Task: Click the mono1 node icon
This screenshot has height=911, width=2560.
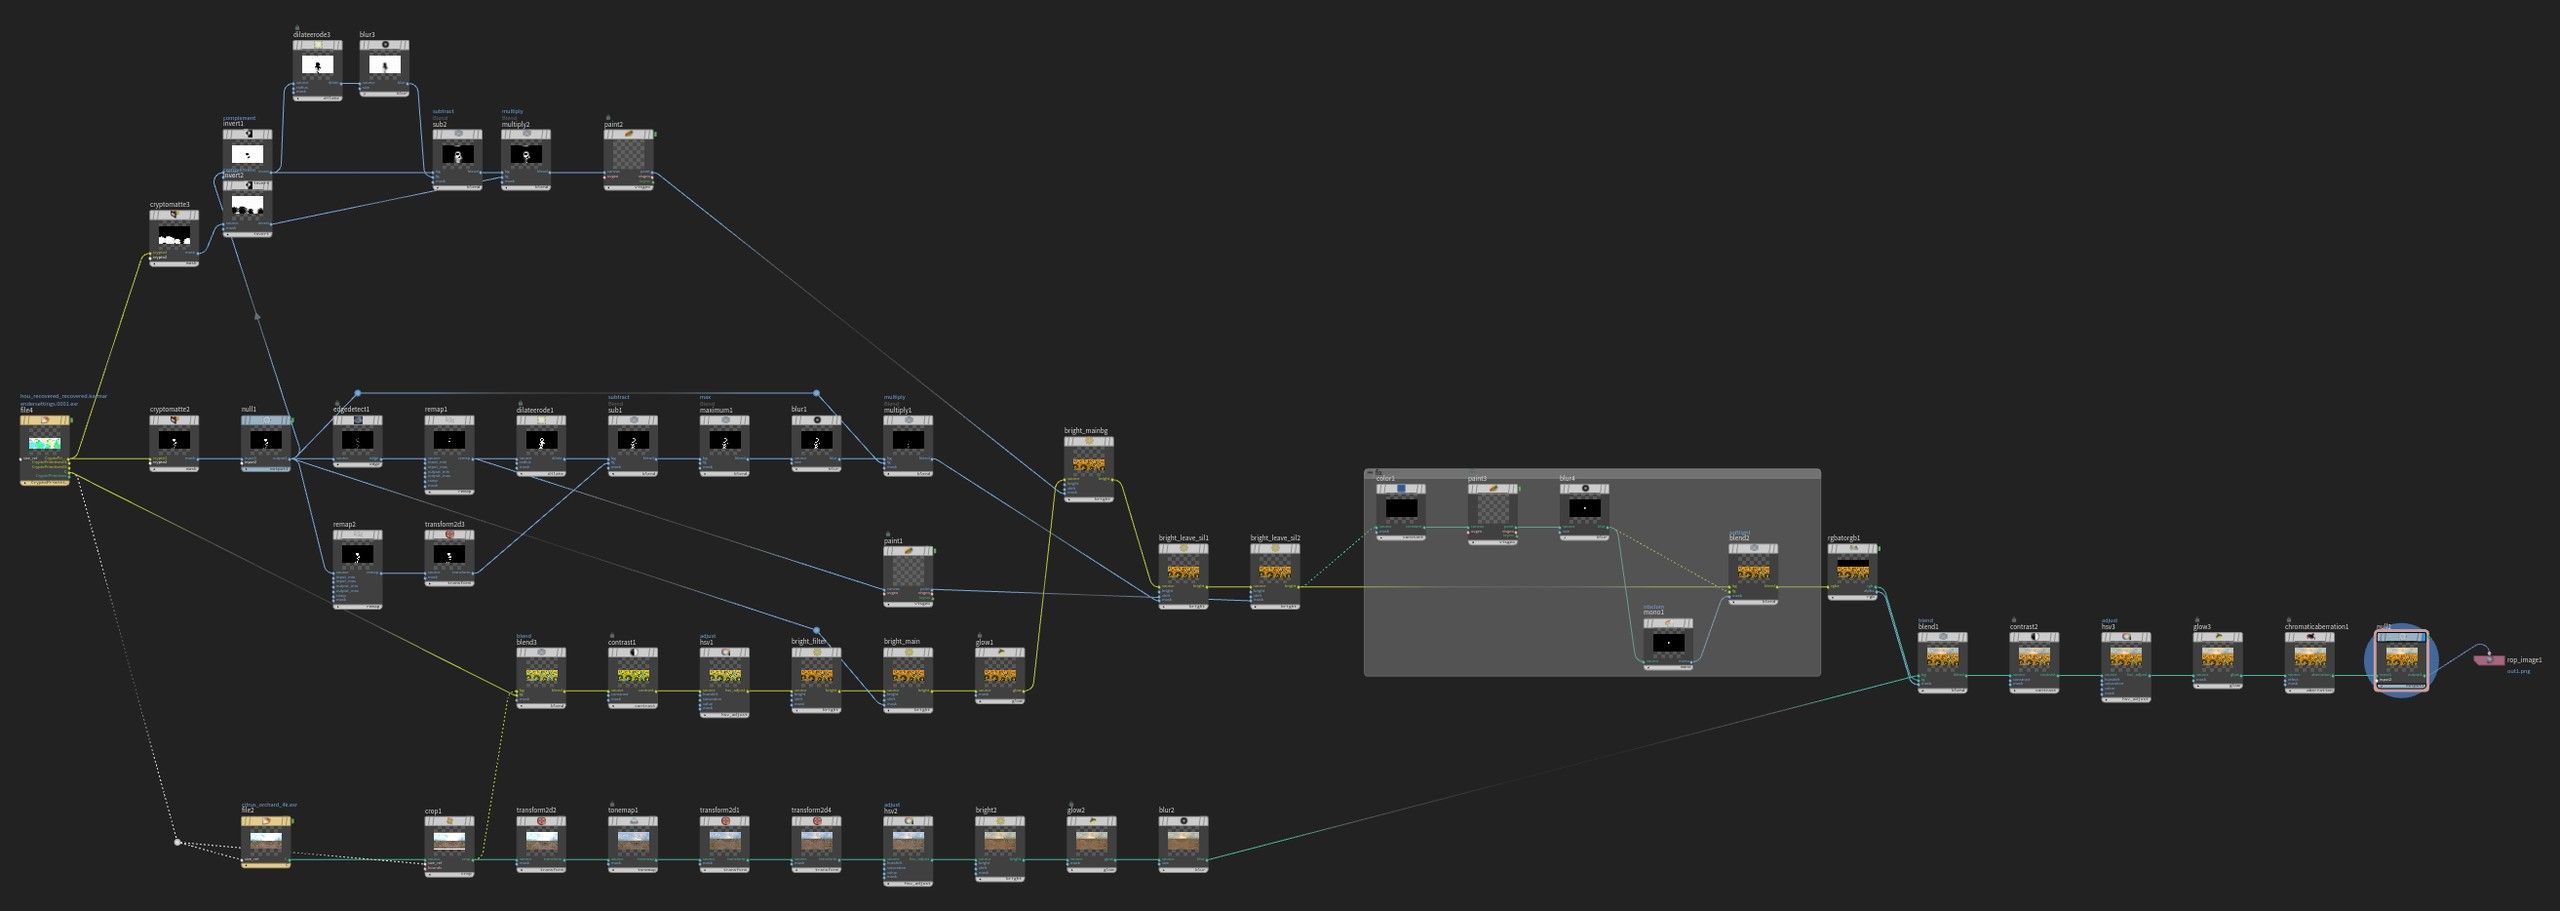Action: (1669, 623)
